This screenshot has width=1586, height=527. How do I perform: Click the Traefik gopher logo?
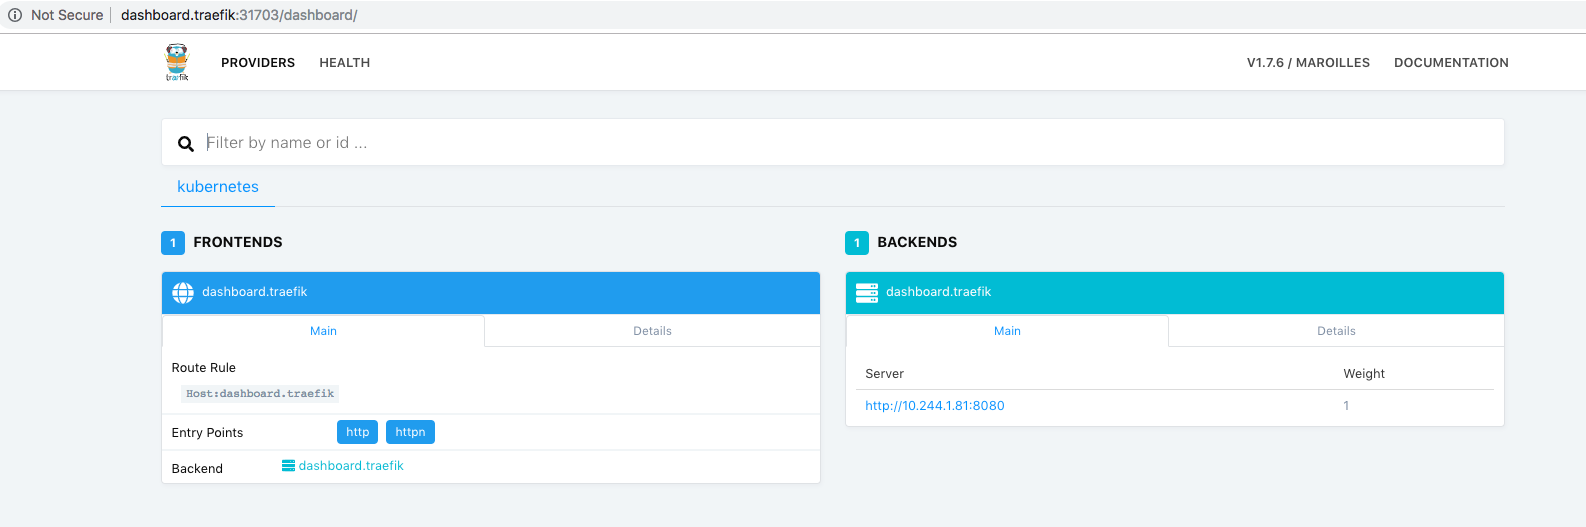point(177,62)
